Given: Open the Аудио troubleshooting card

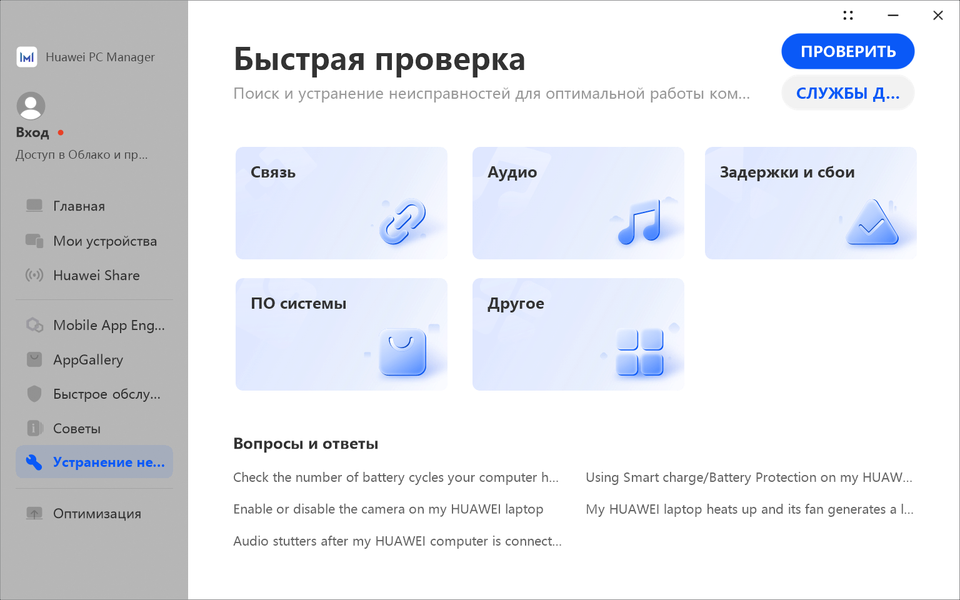Looking at the screenshot, I should pyautogui.click(x=579, y=203).
